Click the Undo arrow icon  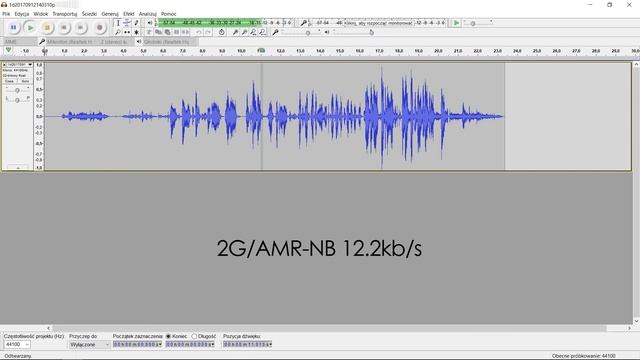[198, 32]
